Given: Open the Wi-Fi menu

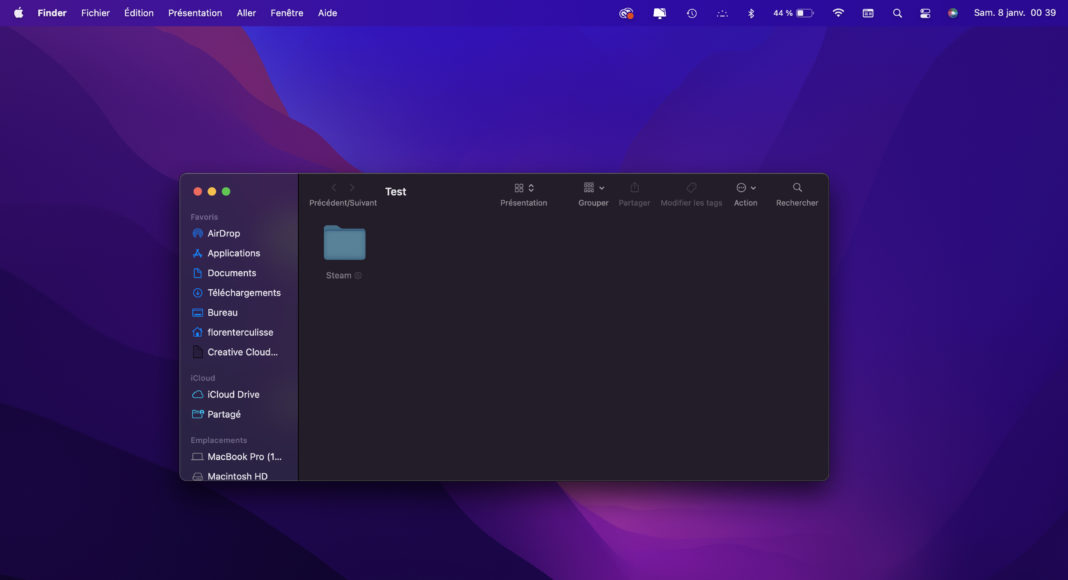Looking at the screenshot, I should point(838,13).
